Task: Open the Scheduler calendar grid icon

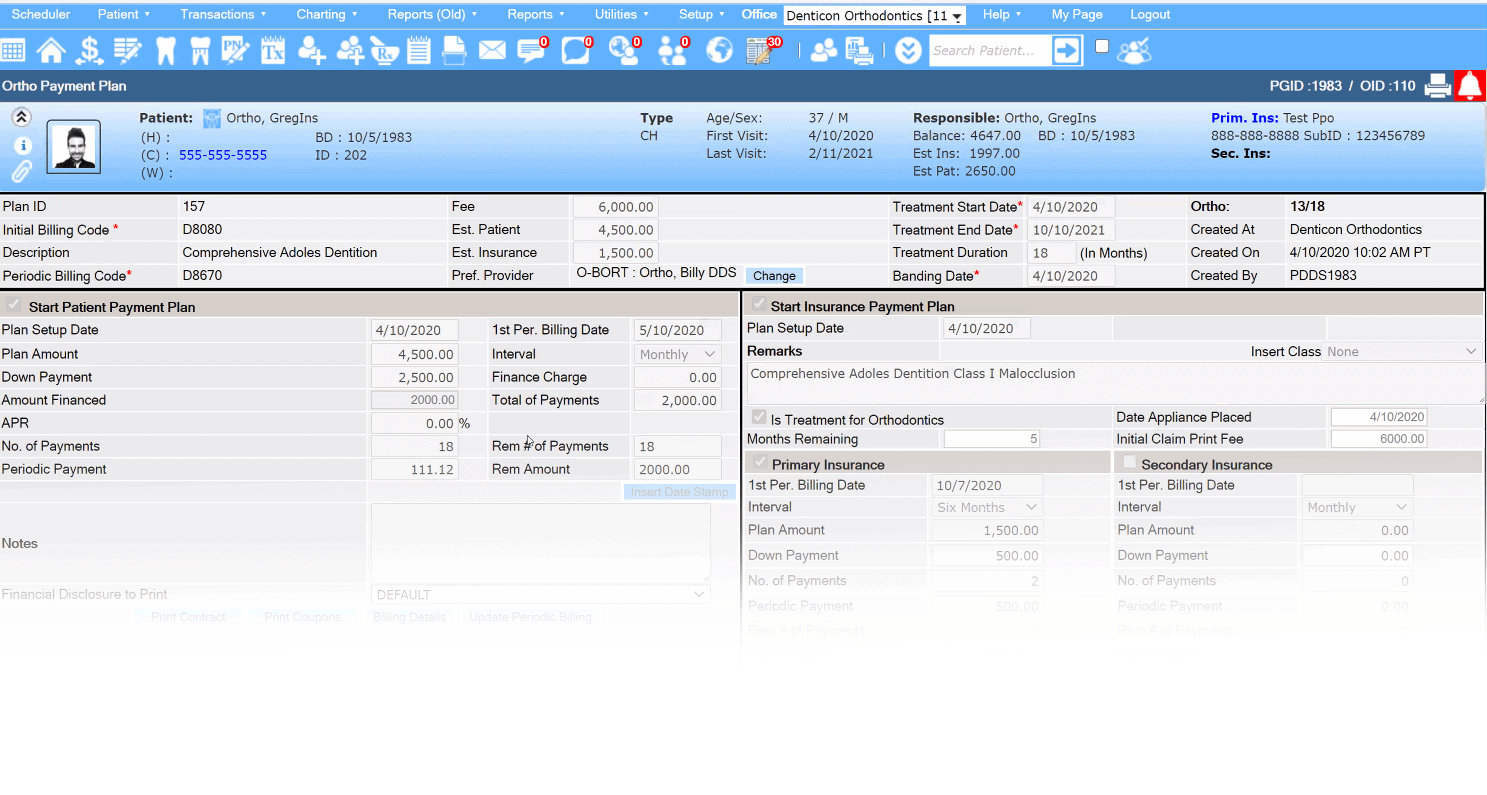Action: (14, 50)
